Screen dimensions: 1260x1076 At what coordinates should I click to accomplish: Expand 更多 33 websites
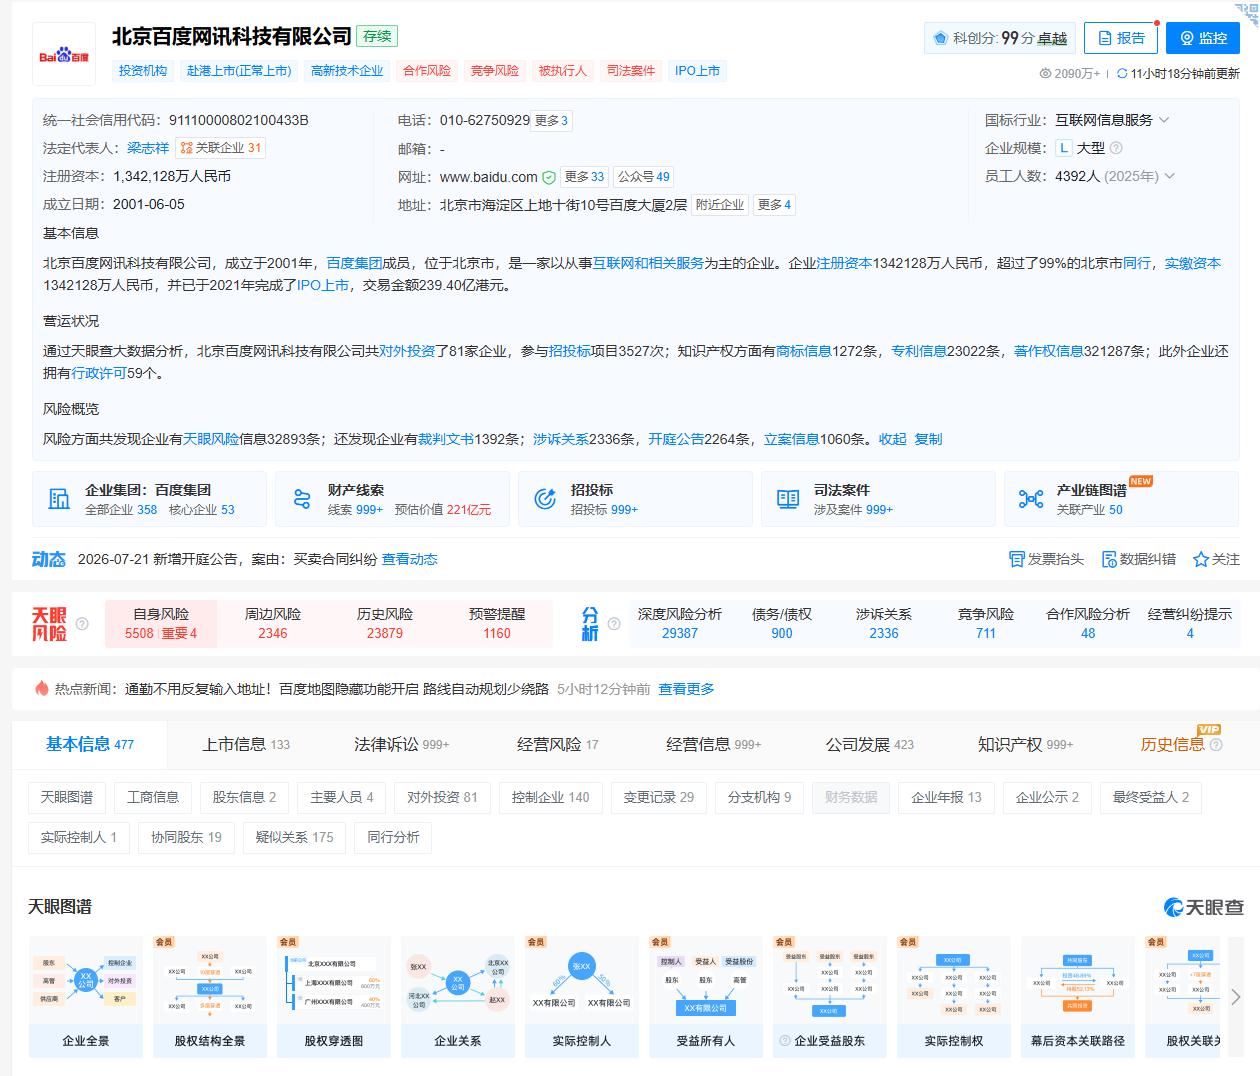[584, 177]
